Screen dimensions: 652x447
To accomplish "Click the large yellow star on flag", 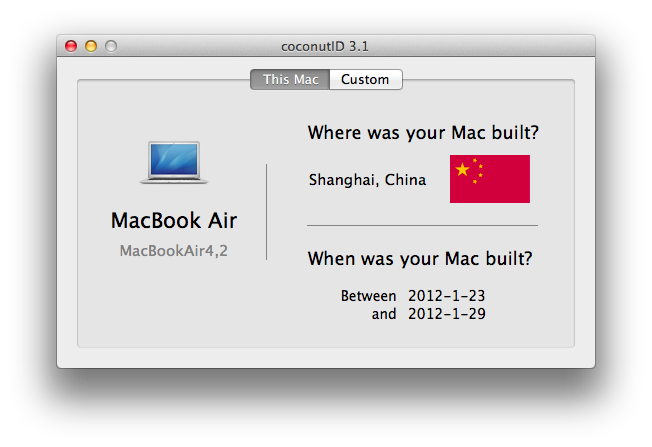I will pyautogui.click(x=462, y=169).
